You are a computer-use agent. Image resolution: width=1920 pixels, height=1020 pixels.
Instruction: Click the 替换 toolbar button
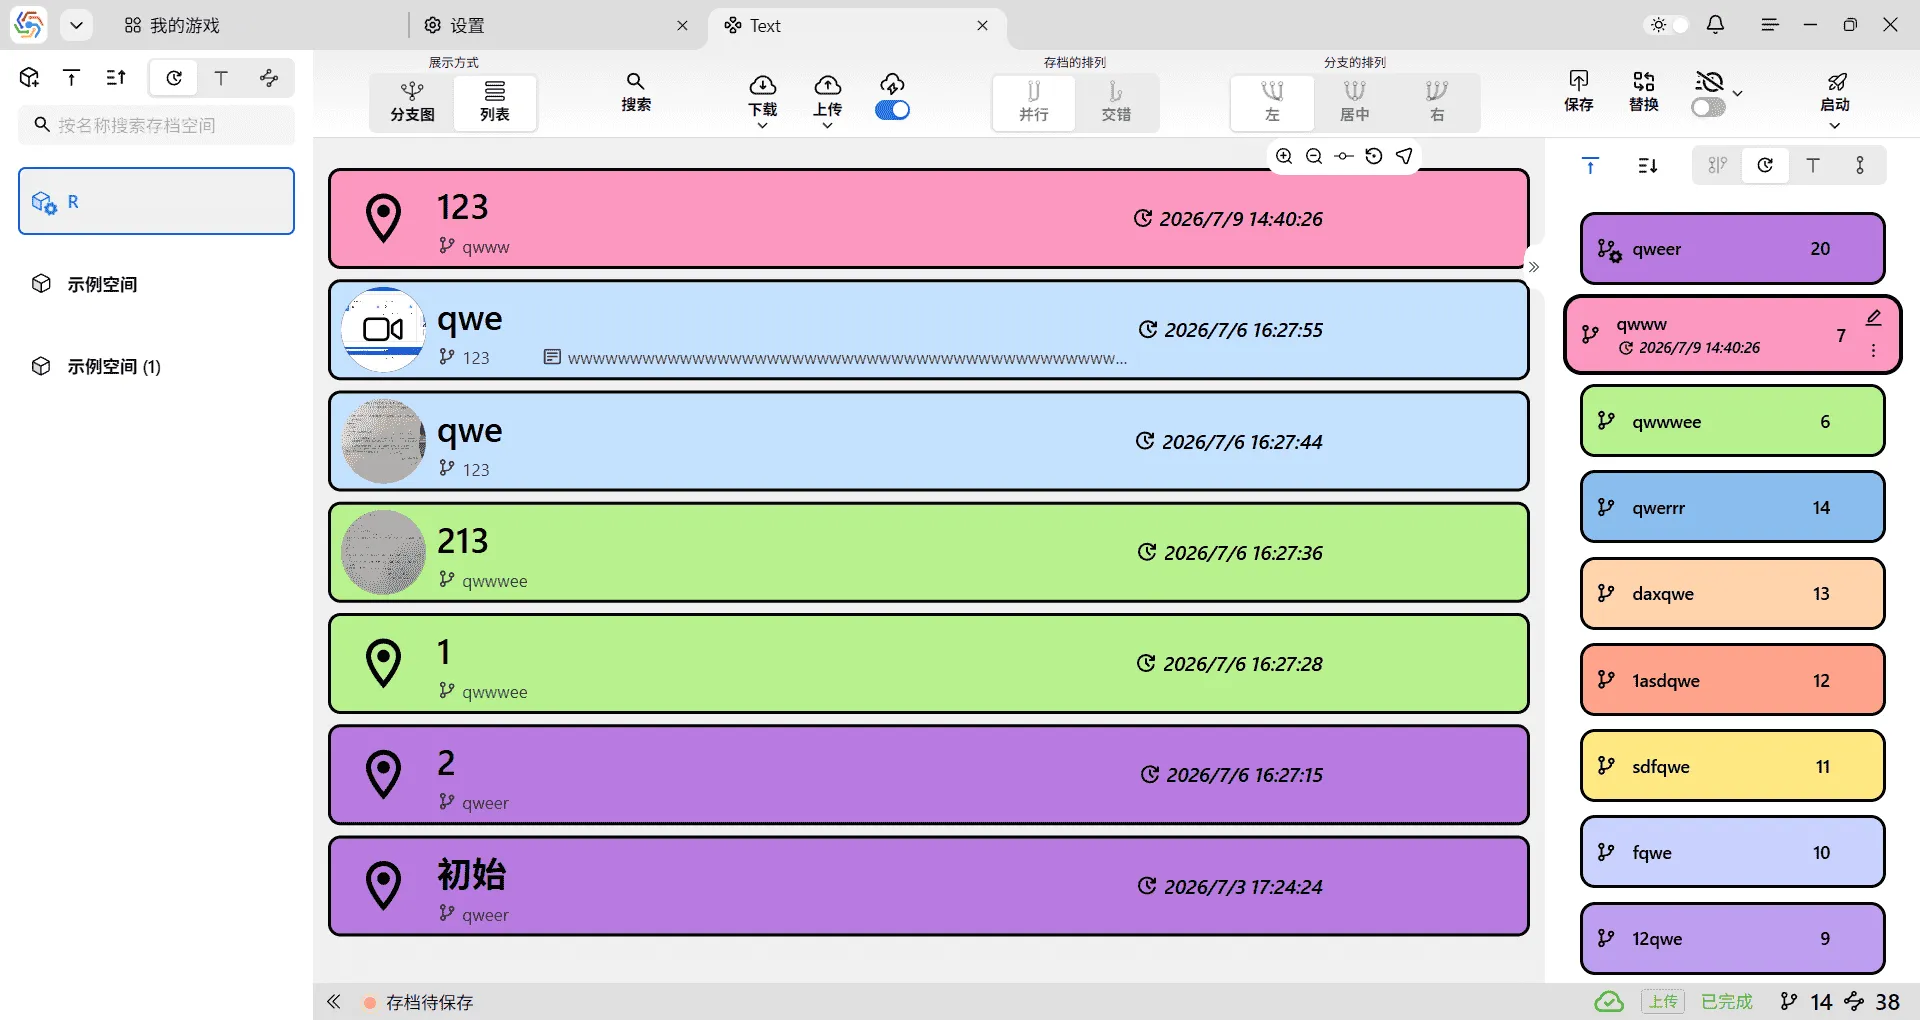(x=1644, y=91)
